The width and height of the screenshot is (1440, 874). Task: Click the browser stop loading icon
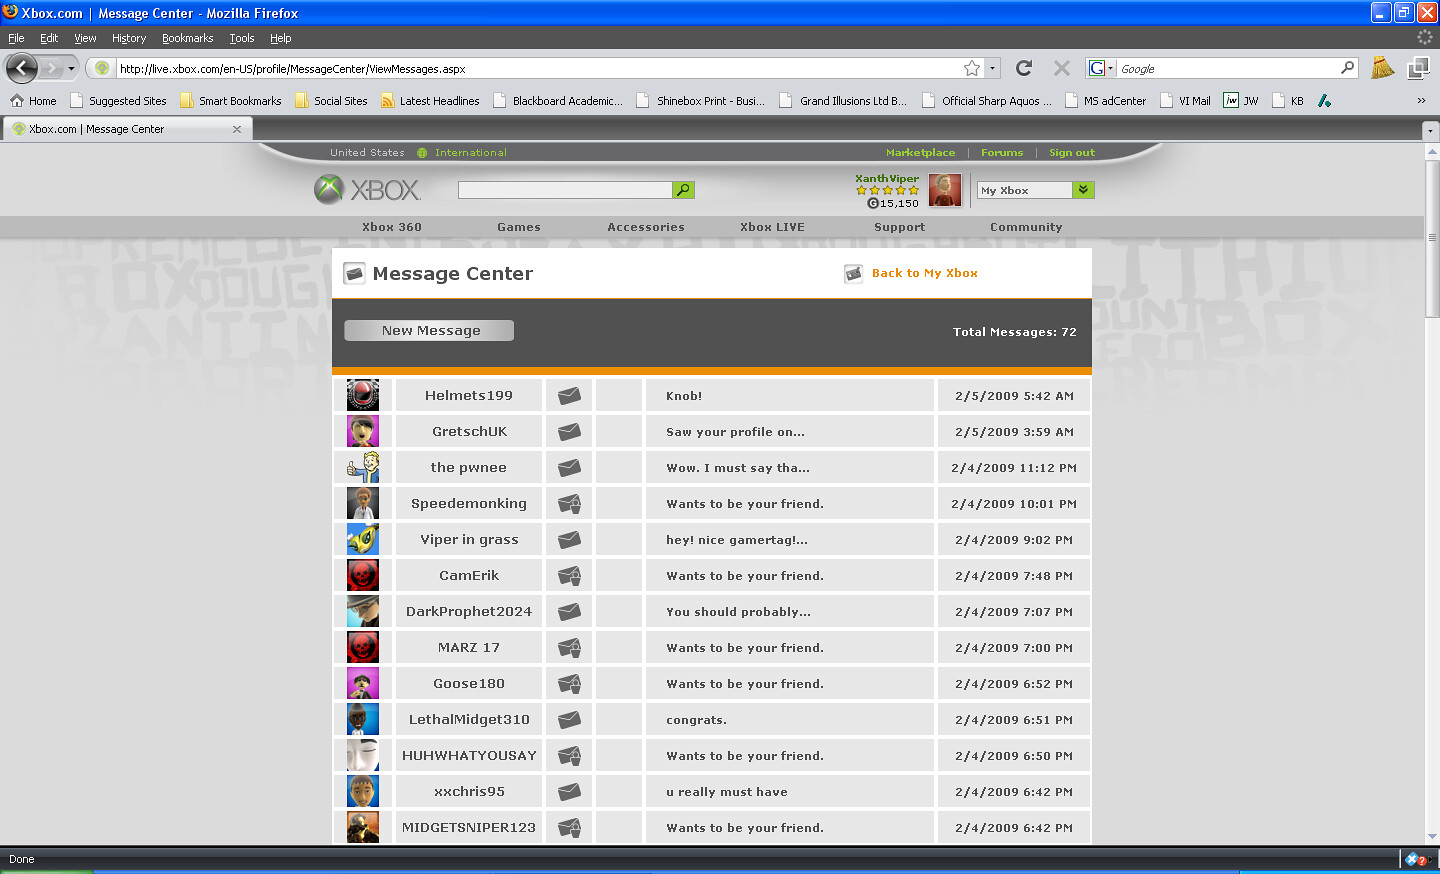1062,68
